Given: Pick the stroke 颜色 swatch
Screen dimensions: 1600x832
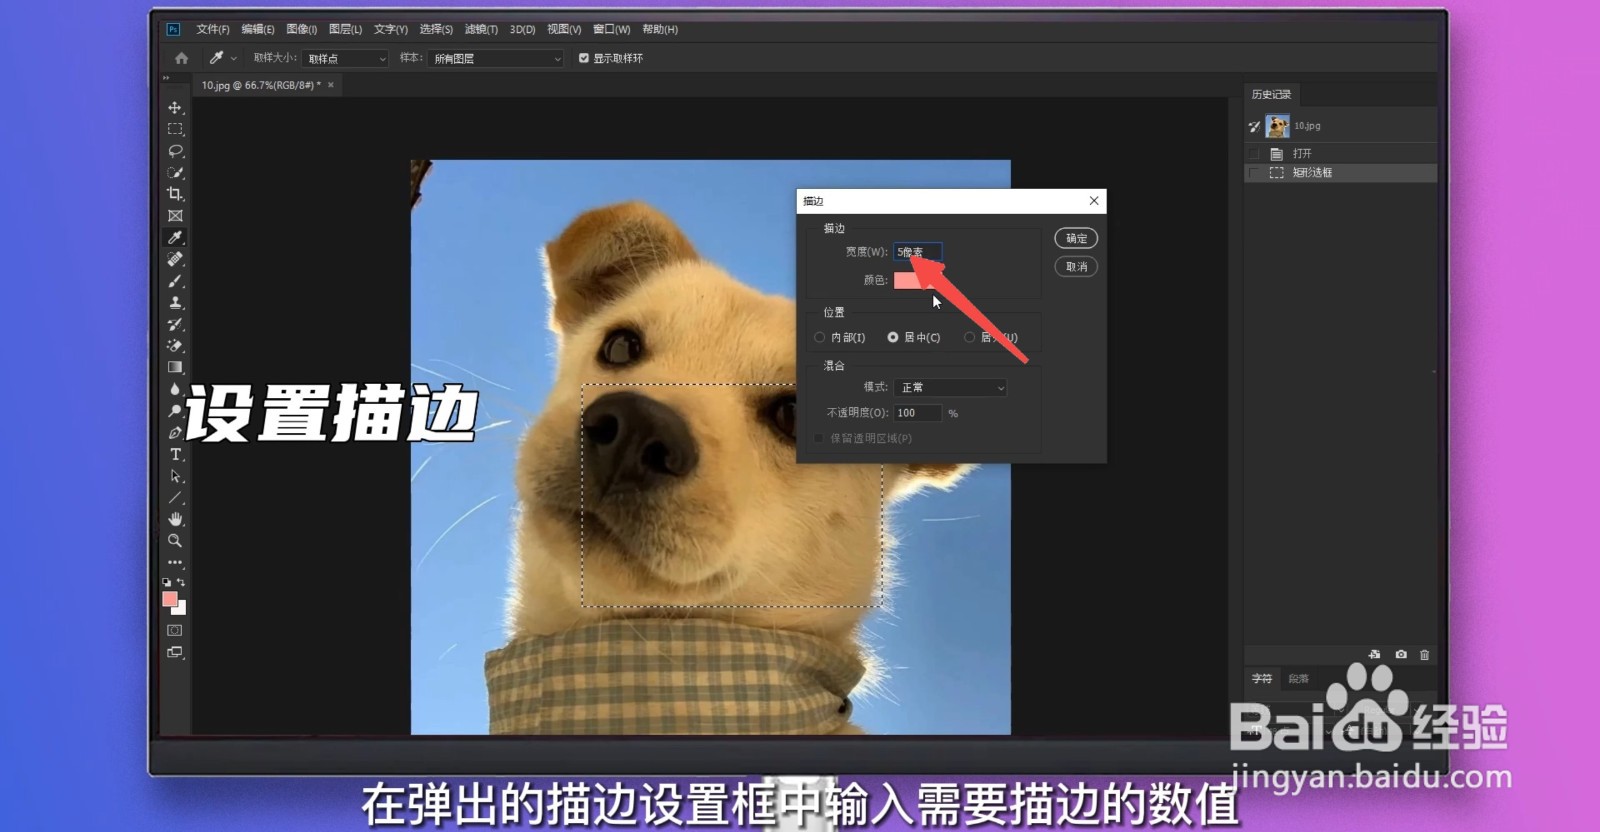Looking at the screenshot, I should pyautogui.click(x=917, y=280).
